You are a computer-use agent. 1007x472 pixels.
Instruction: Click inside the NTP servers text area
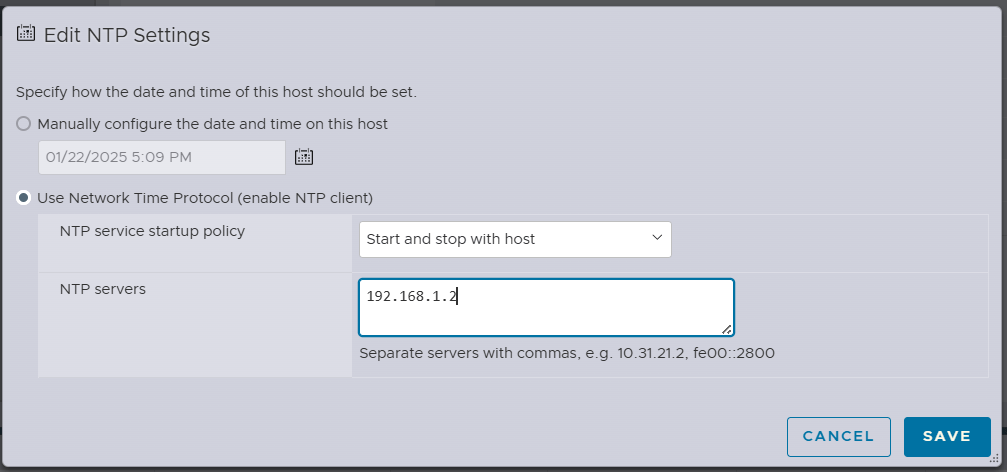click(546, 307)
